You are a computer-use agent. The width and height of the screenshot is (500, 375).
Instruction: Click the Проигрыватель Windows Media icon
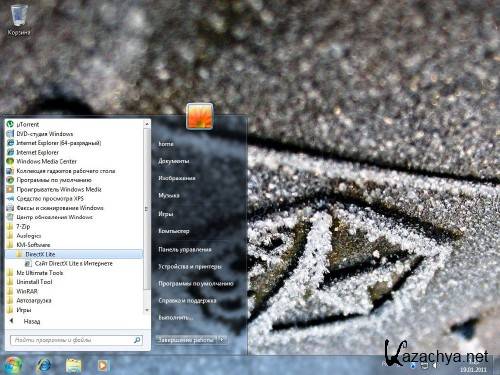[10, 189]
